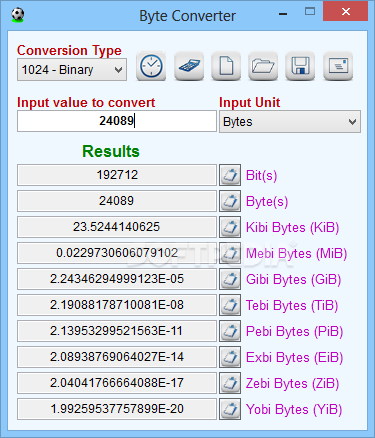375x438 pixels.
Task: Copy the Byte(s) result value
Action: click(x=230, y=201)
